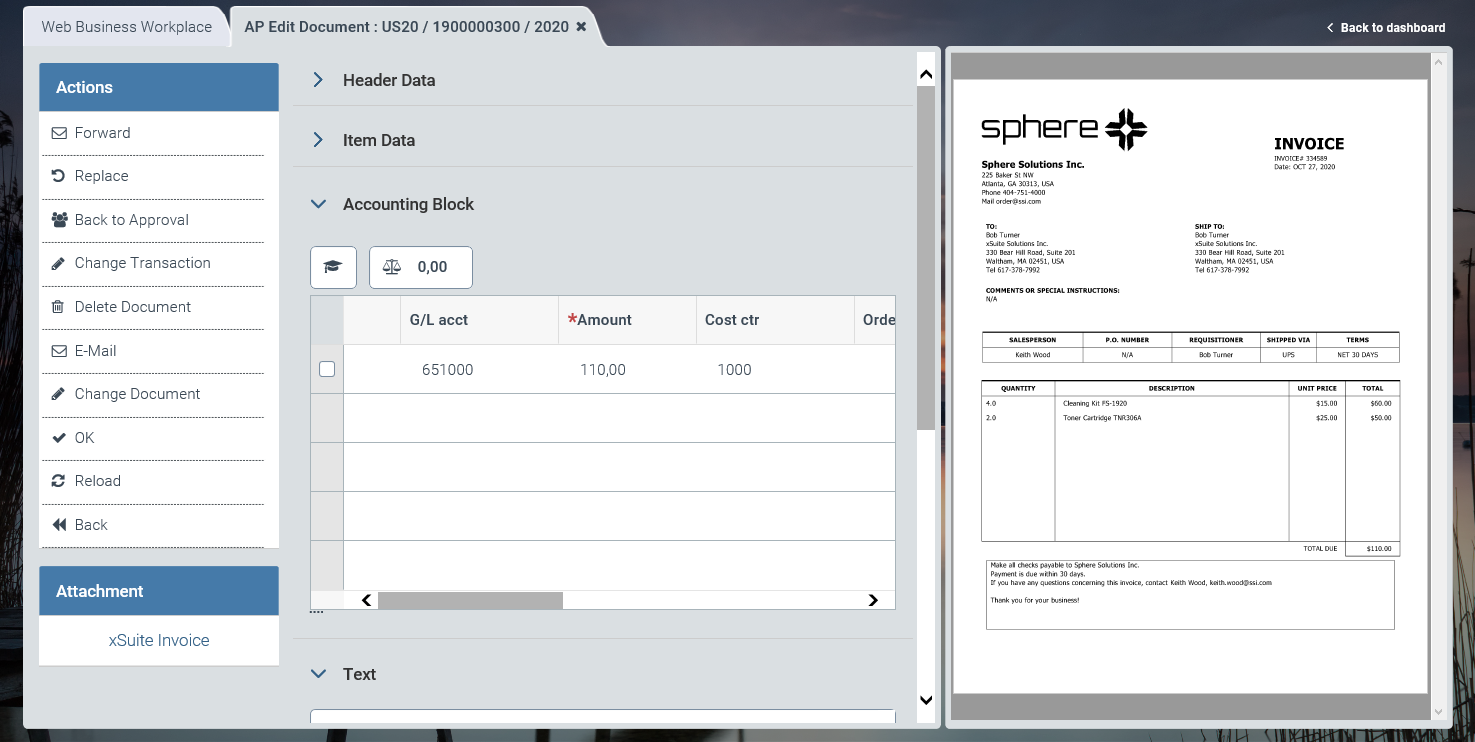The image size is (1475, 742).
Task: Click the accounting table horizontal scrollbar thumb
Action: [470, 600]
